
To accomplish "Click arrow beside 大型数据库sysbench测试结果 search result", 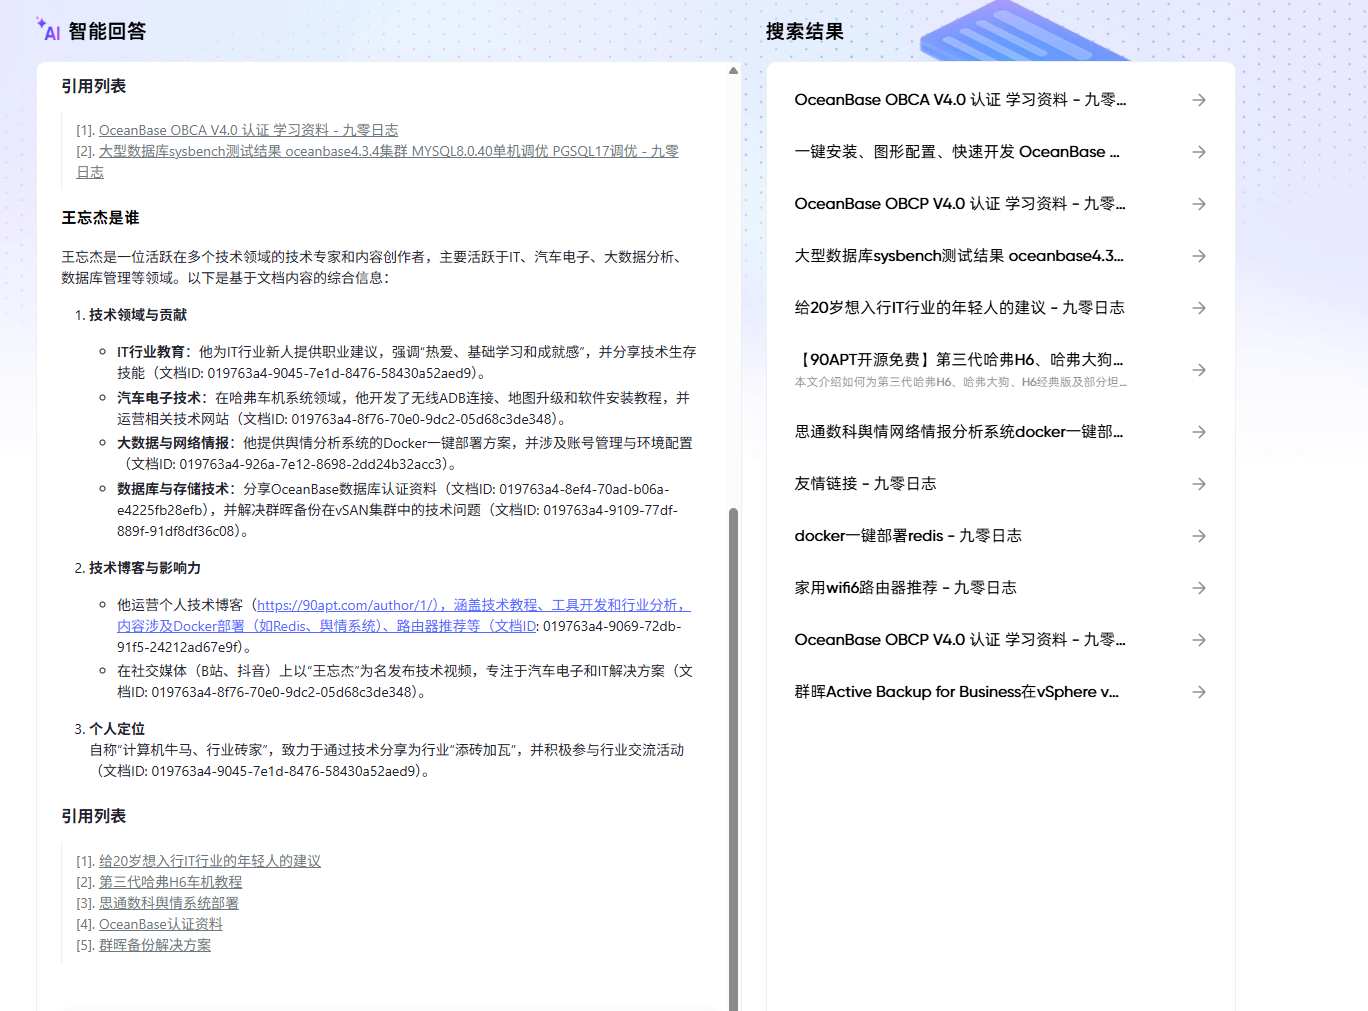I will pos(1199,256).
